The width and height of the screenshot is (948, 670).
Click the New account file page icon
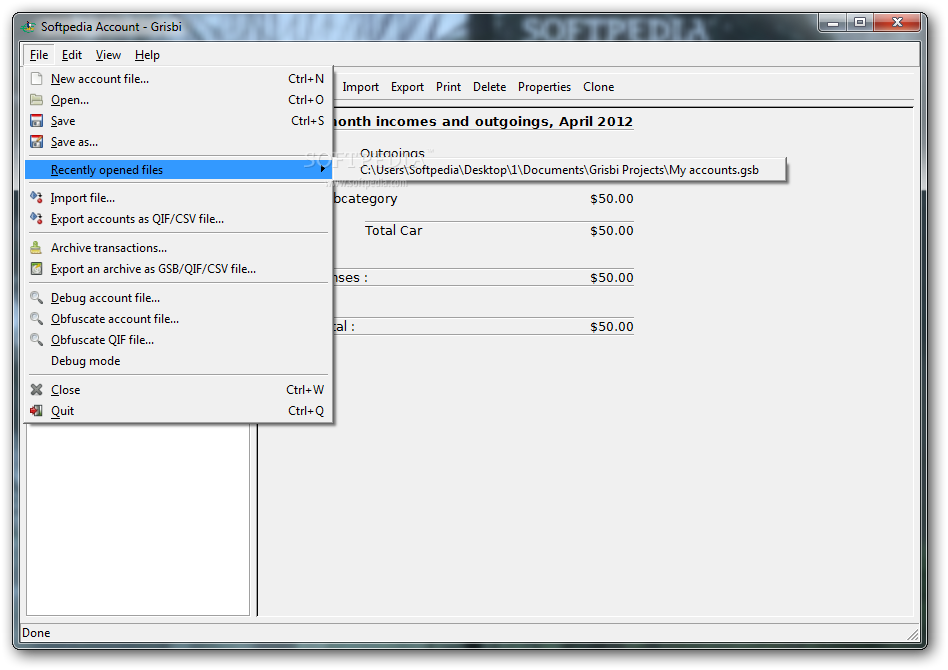click(x=37, y=79)
